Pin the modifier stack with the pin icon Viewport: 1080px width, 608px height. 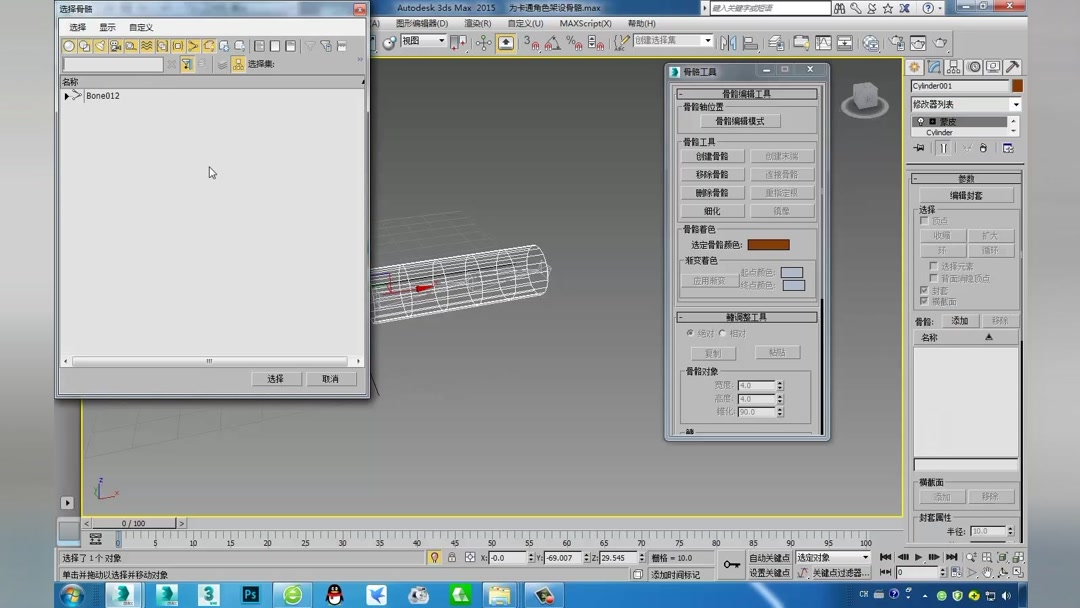(x=918, y=147)
